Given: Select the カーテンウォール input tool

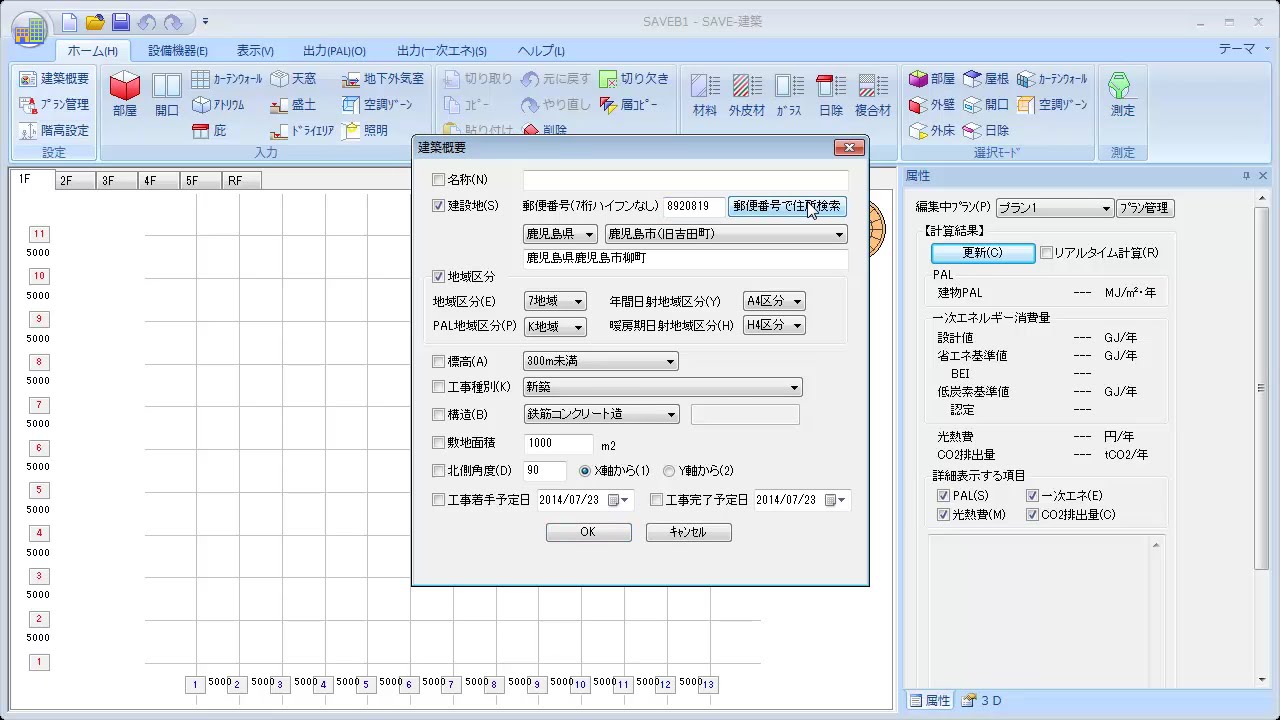Looking at the screenshot, I should point(227,78).
